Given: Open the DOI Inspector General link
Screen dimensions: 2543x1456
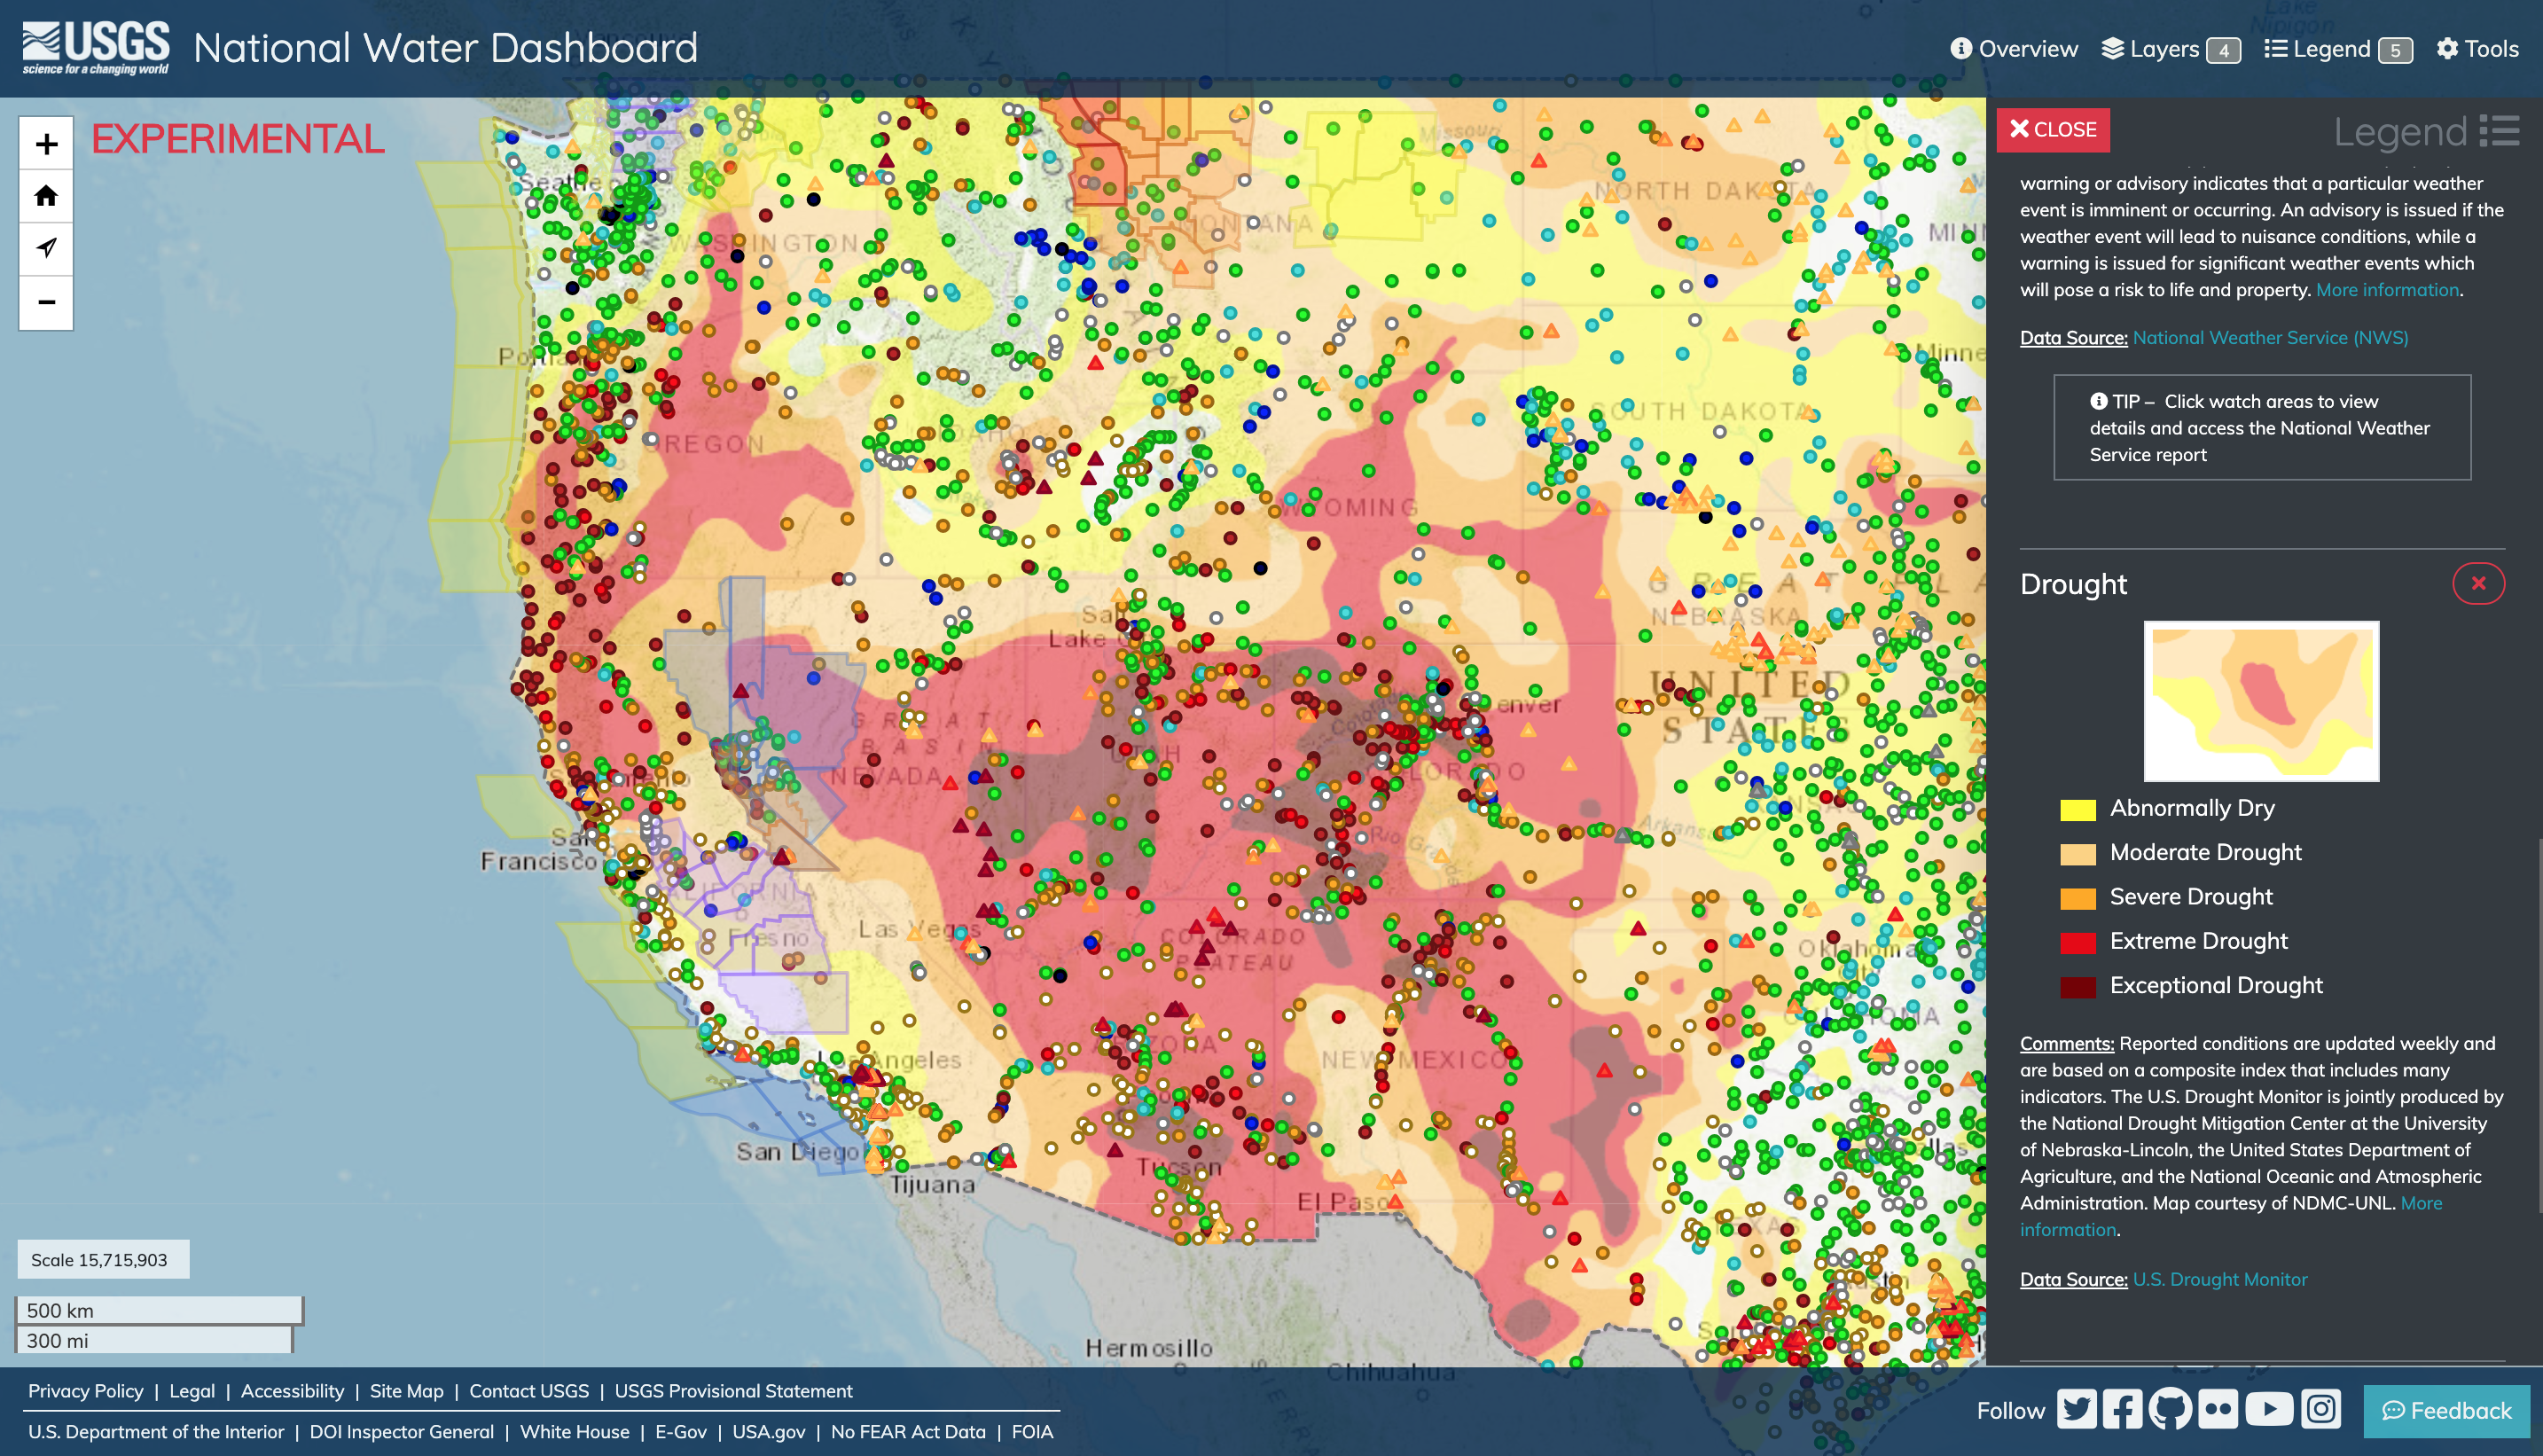Looking at the screenshot, I should [402, 1432].
